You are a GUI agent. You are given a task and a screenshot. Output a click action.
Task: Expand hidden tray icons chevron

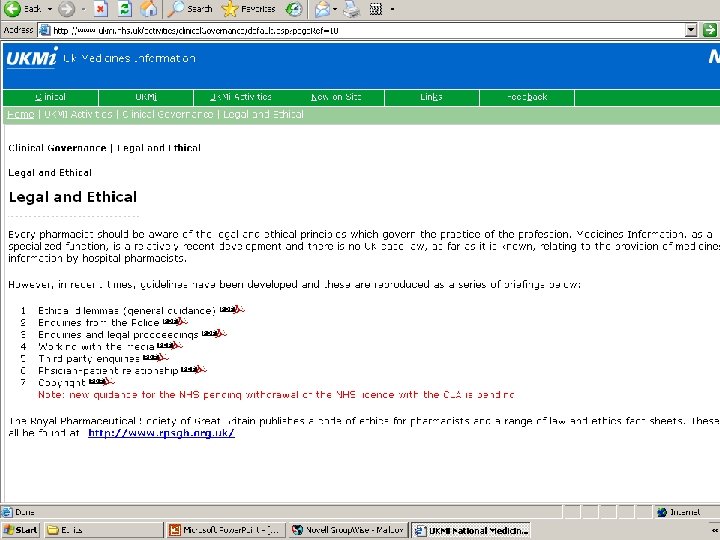(x=714, y=530)
